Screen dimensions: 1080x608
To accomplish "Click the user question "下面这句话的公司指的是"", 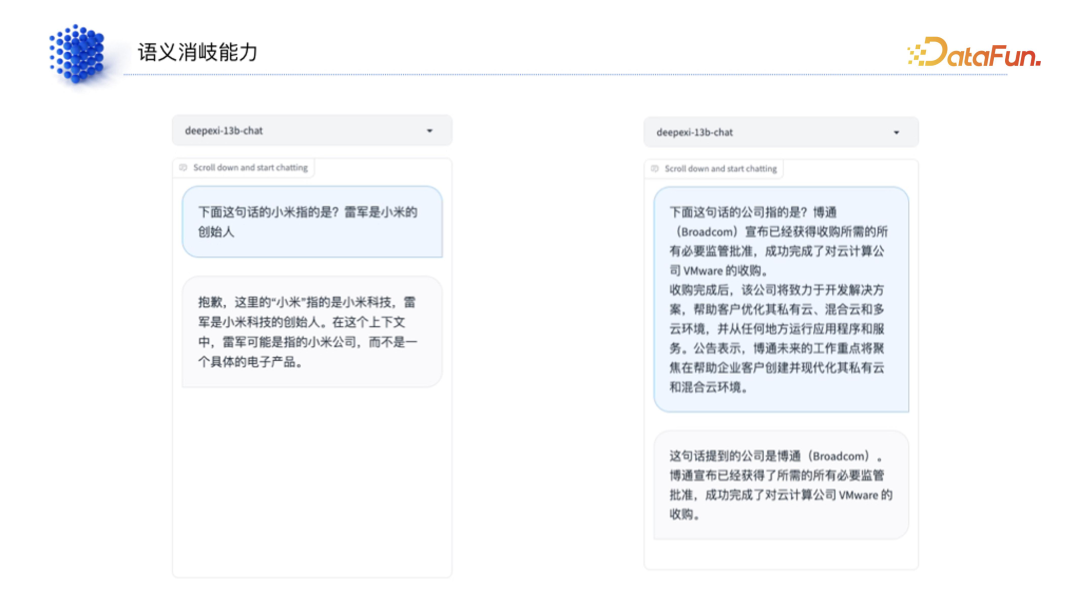I will point(780,298).
